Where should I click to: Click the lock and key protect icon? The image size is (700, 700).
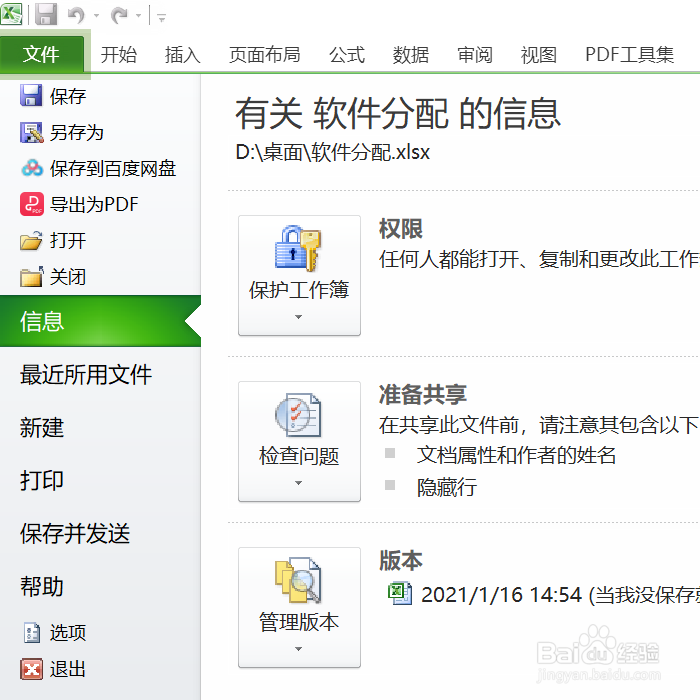[x=298, y=249]
